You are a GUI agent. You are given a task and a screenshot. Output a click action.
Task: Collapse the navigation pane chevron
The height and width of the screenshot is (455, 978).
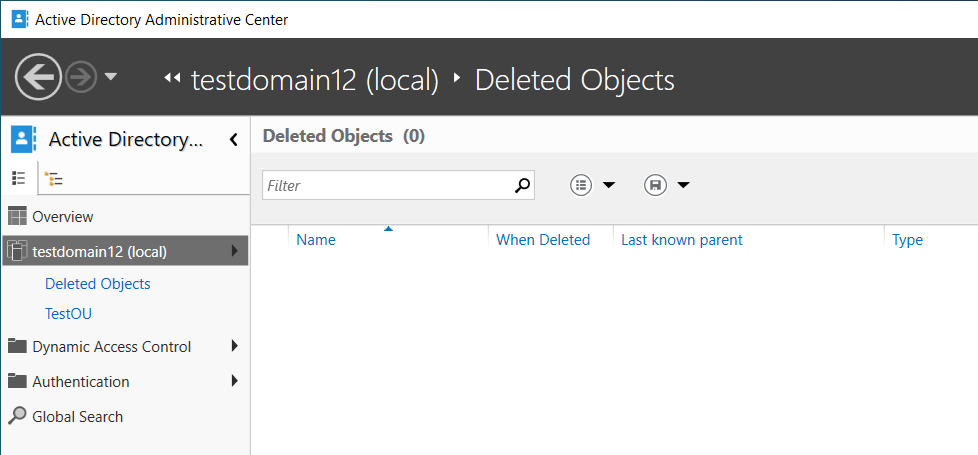pos(234,139)
